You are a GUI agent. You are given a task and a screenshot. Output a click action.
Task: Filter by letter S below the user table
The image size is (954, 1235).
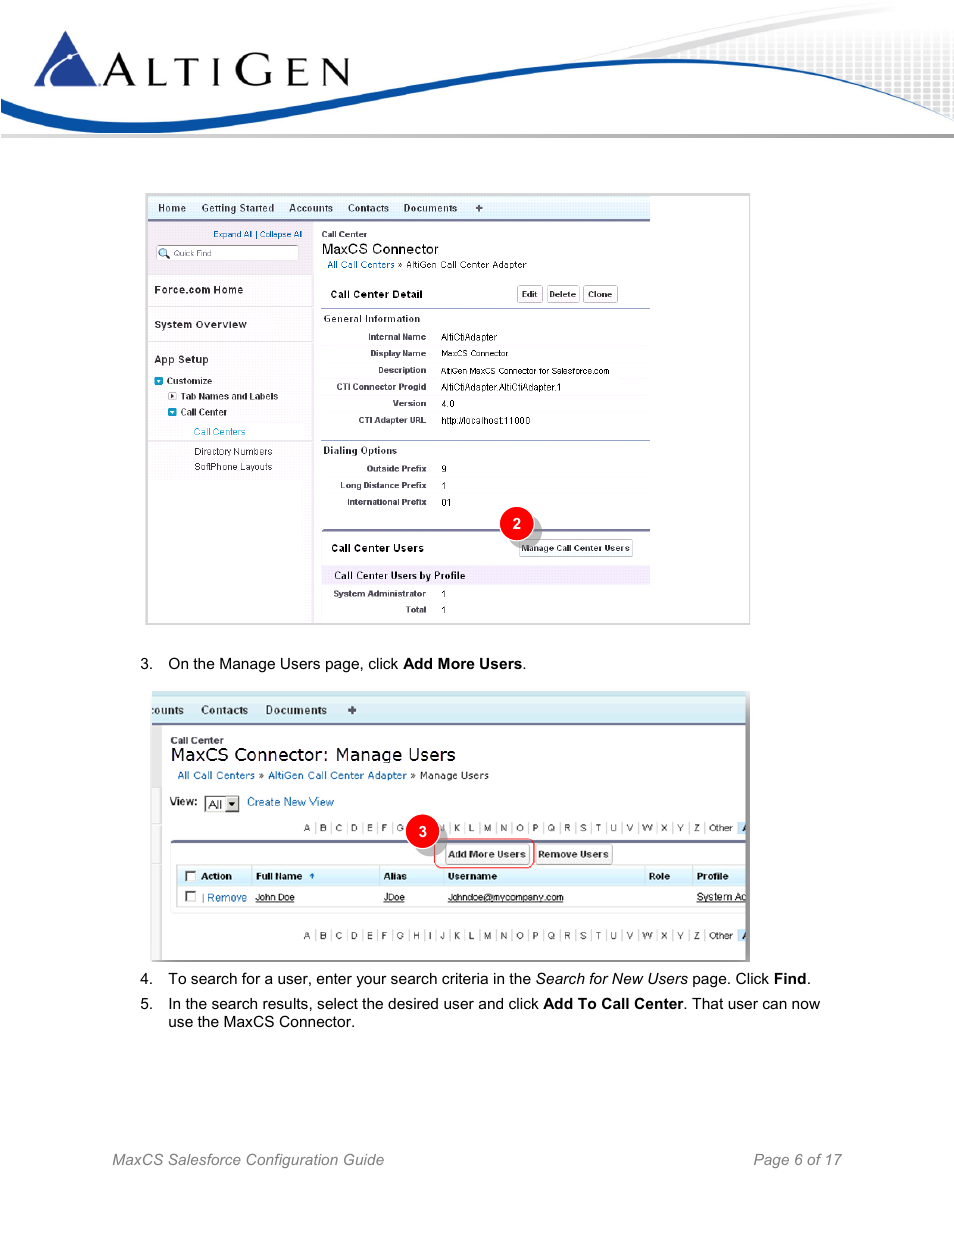pos(583,936)
